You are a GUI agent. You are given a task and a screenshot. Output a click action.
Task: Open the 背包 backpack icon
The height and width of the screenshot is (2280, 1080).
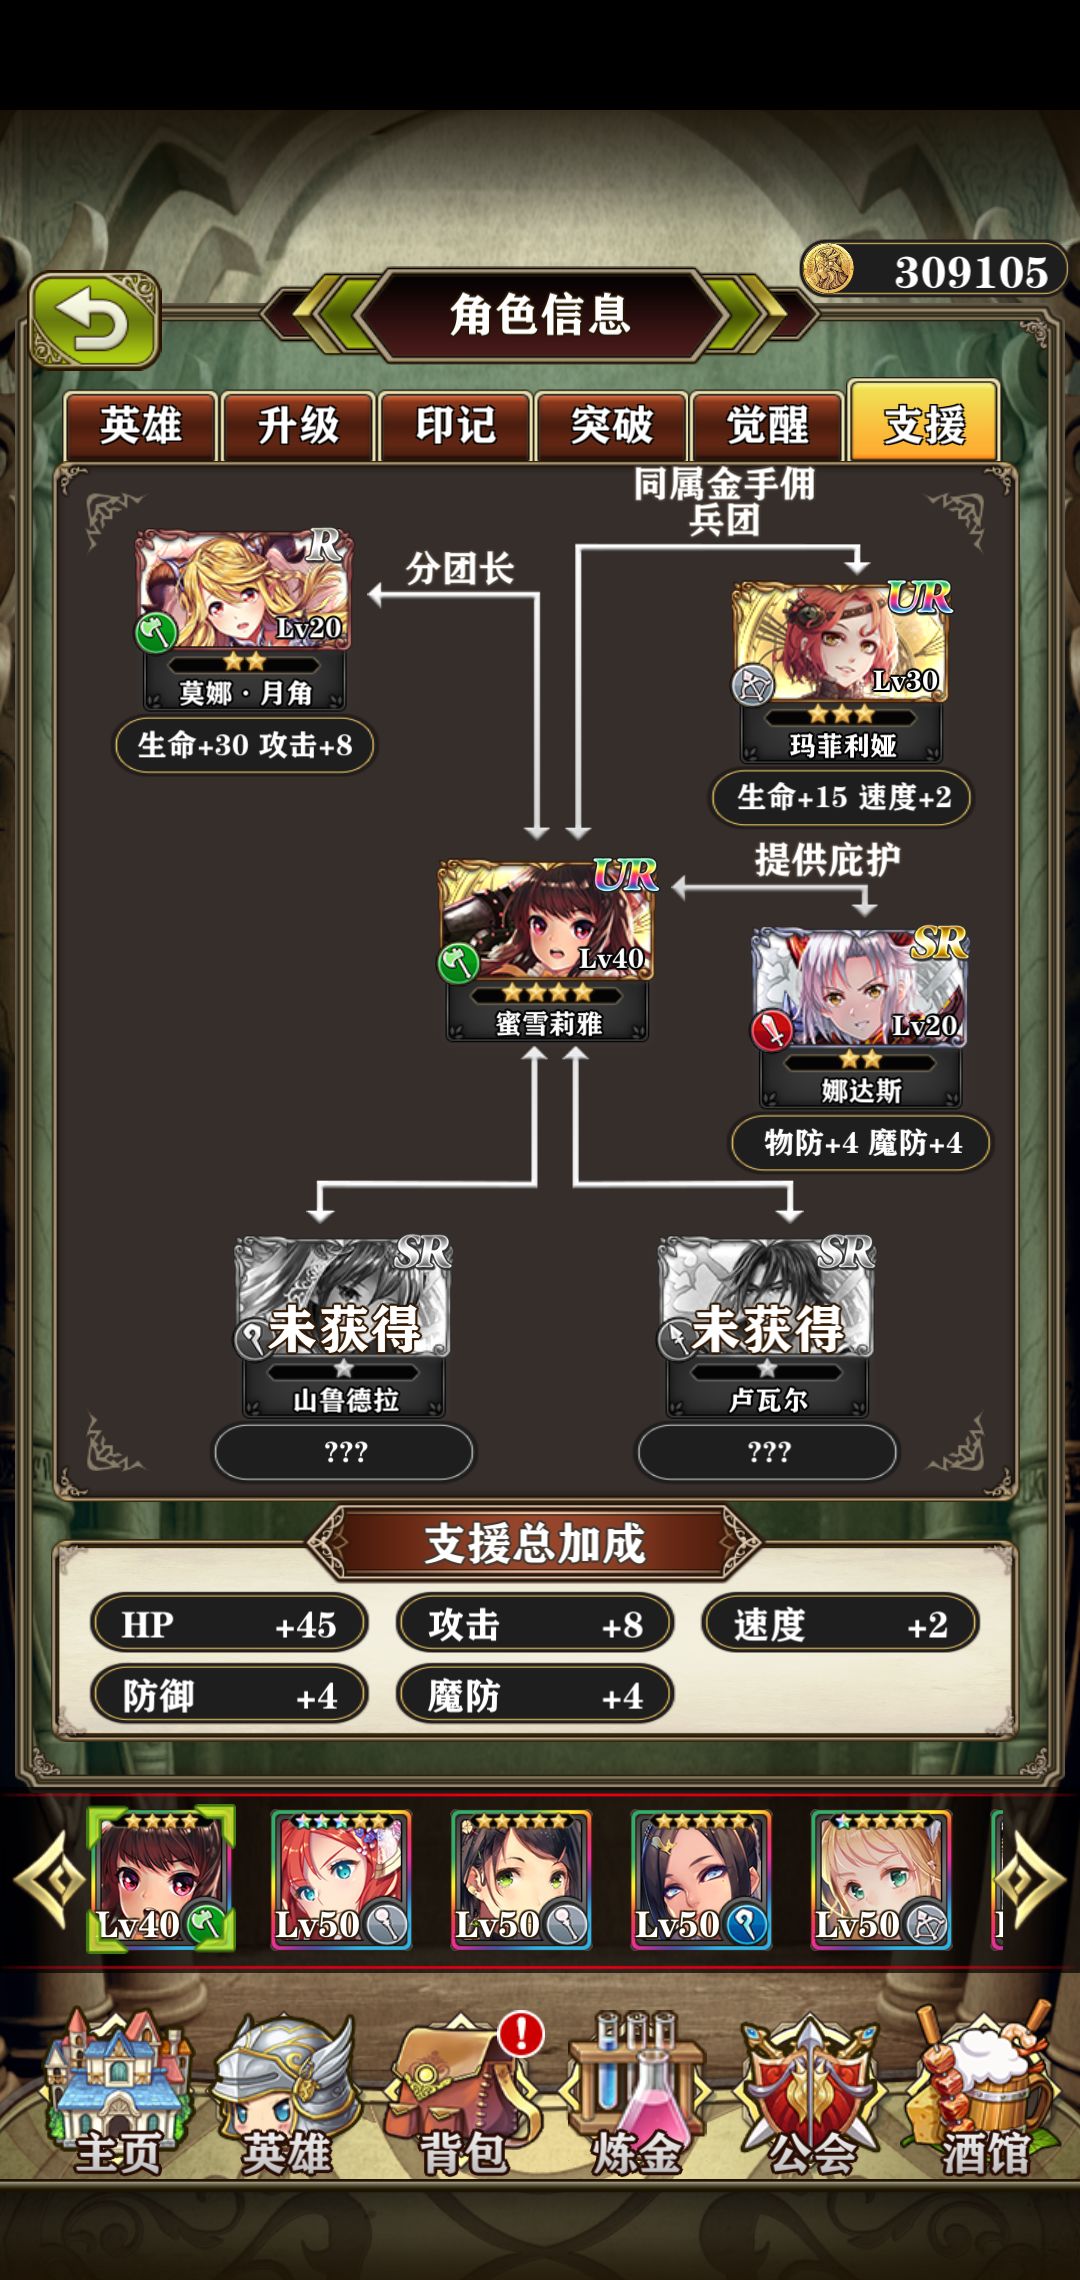[462, 2095]
